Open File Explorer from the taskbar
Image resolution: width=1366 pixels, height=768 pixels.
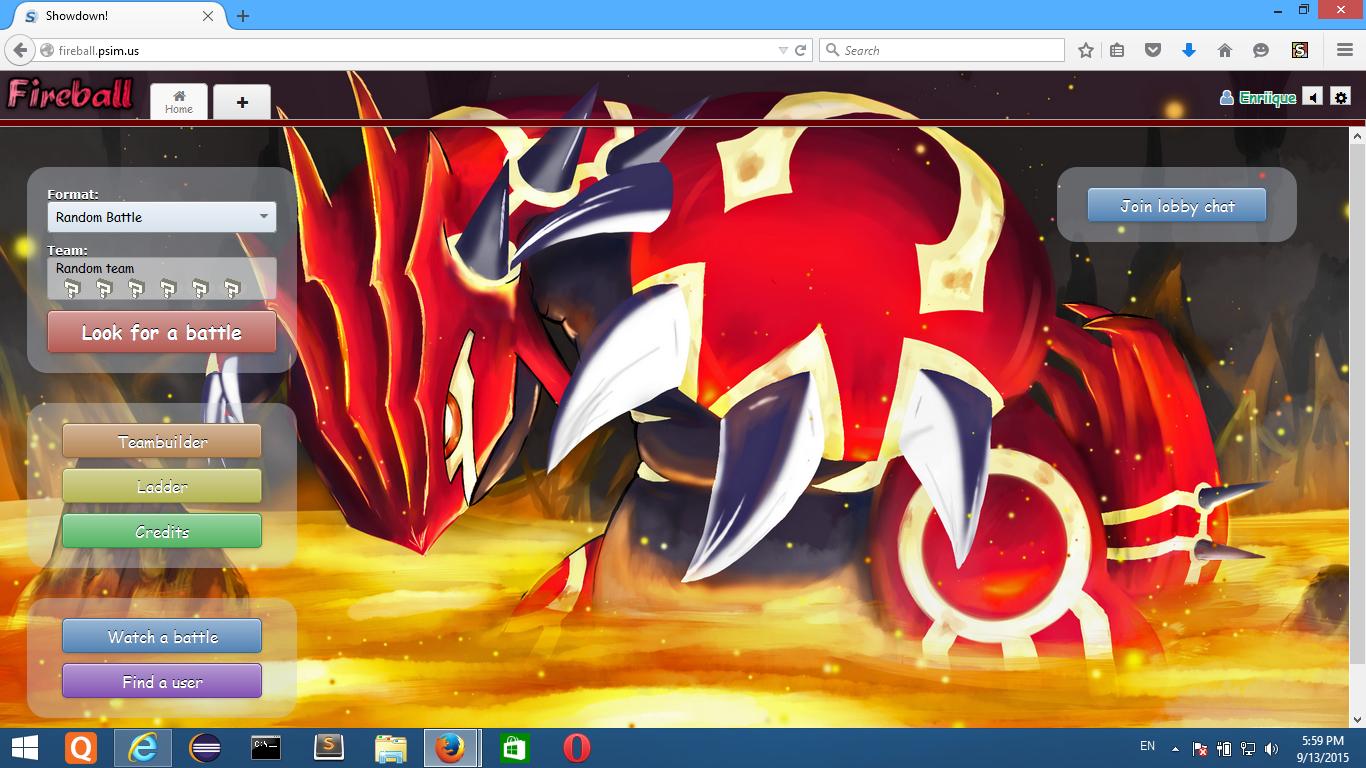[390, 747]
